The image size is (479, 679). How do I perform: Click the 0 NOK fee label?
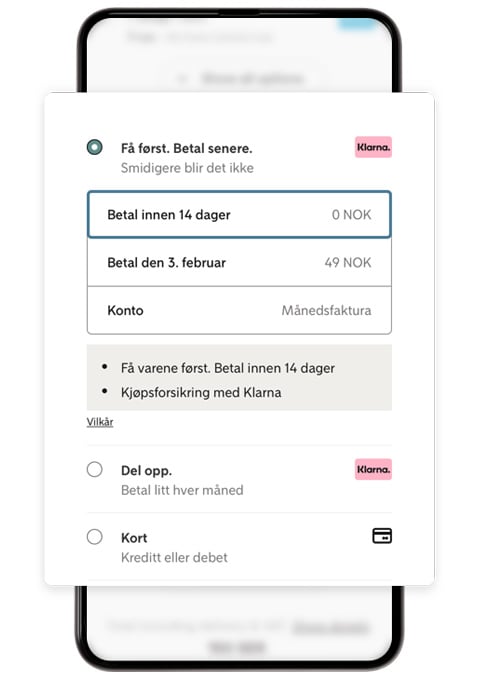[351, 215]
